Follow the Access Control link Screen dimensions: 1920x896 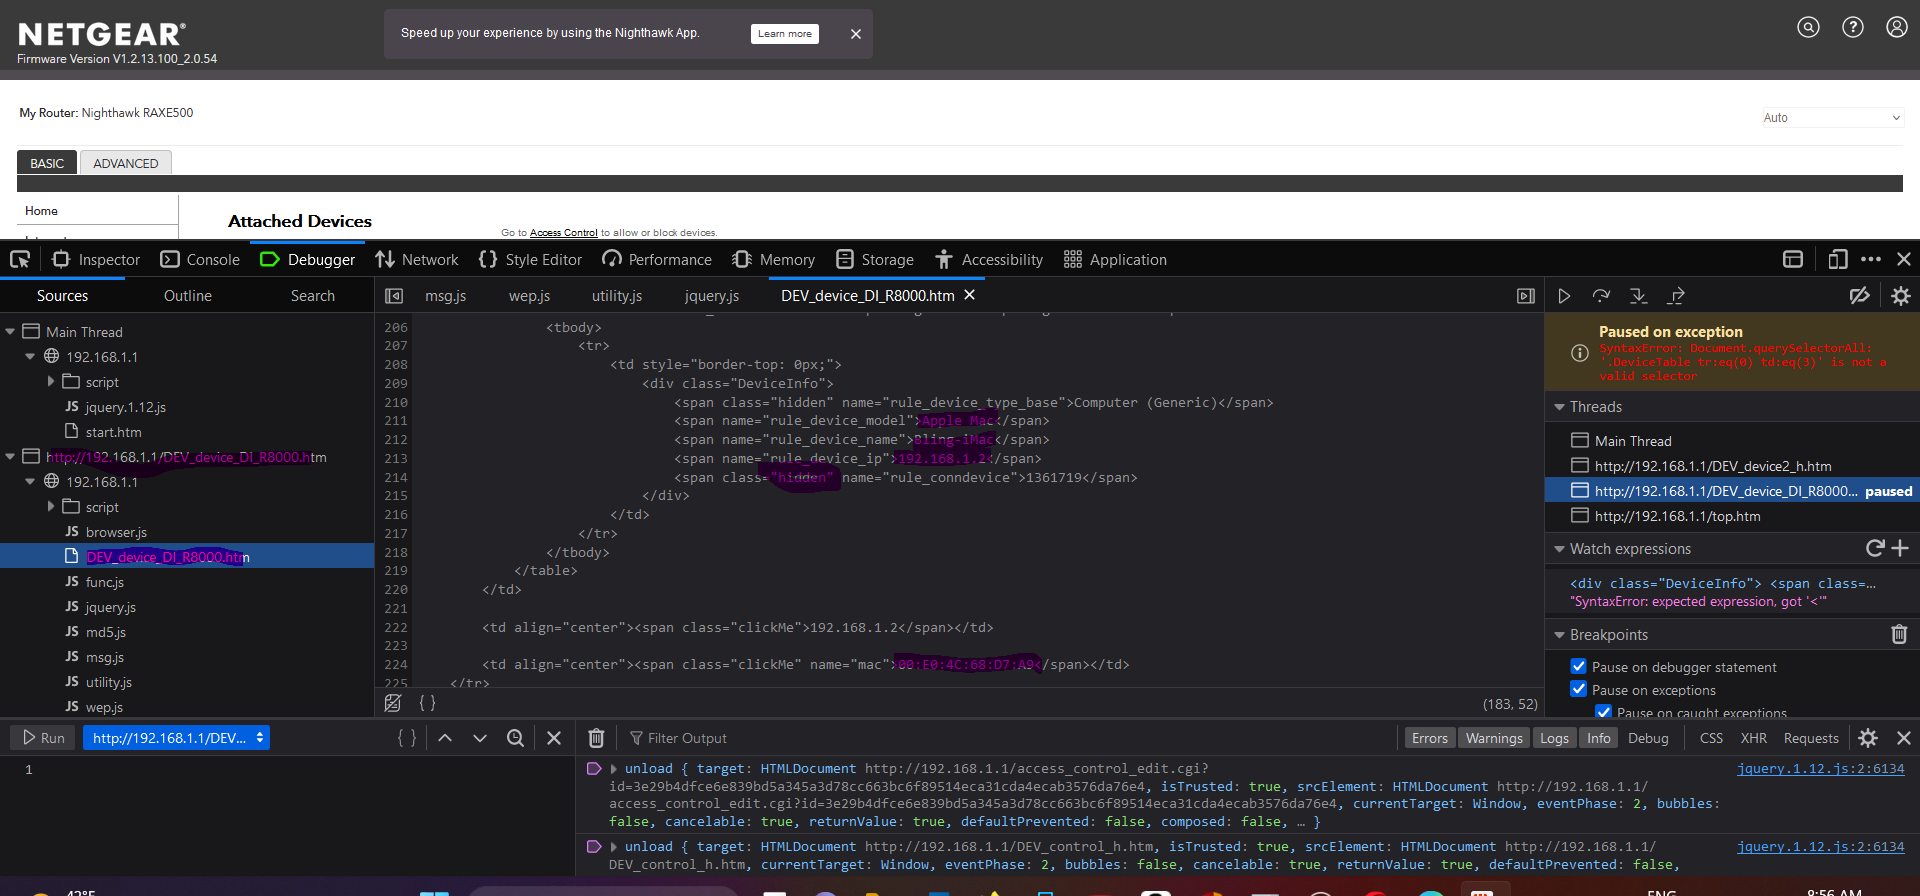pyautogui.click(x=564, y=233)
